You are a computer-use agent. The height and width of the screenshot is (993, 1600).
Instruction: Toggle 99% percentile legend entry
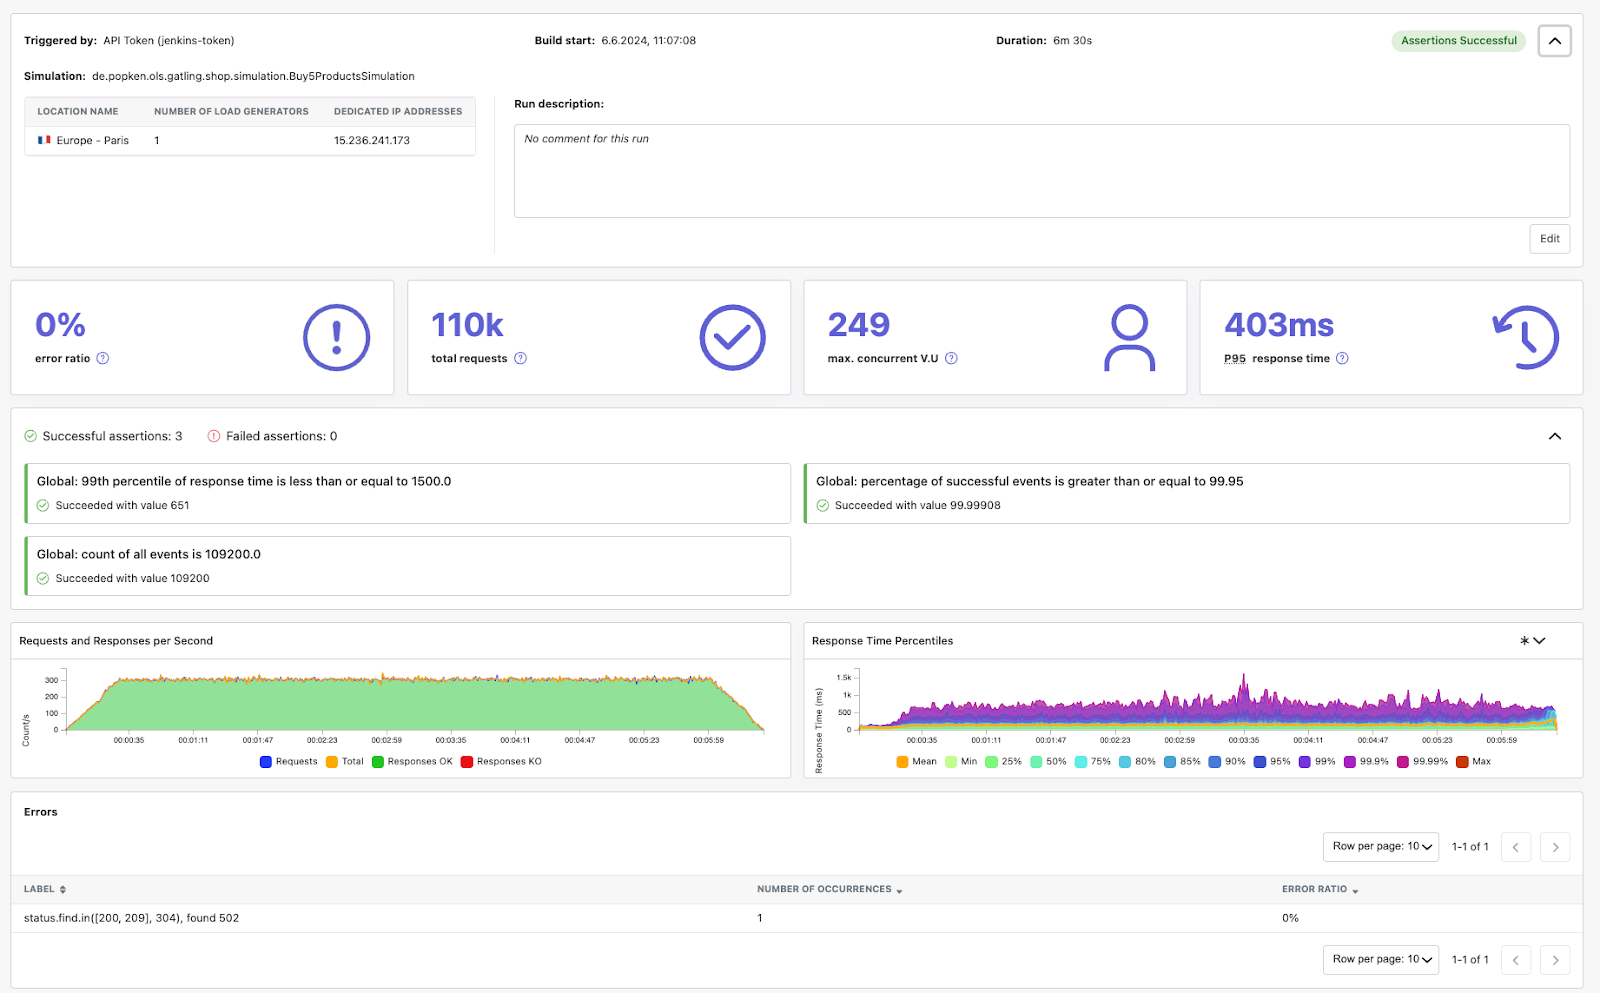point(1317,762)
